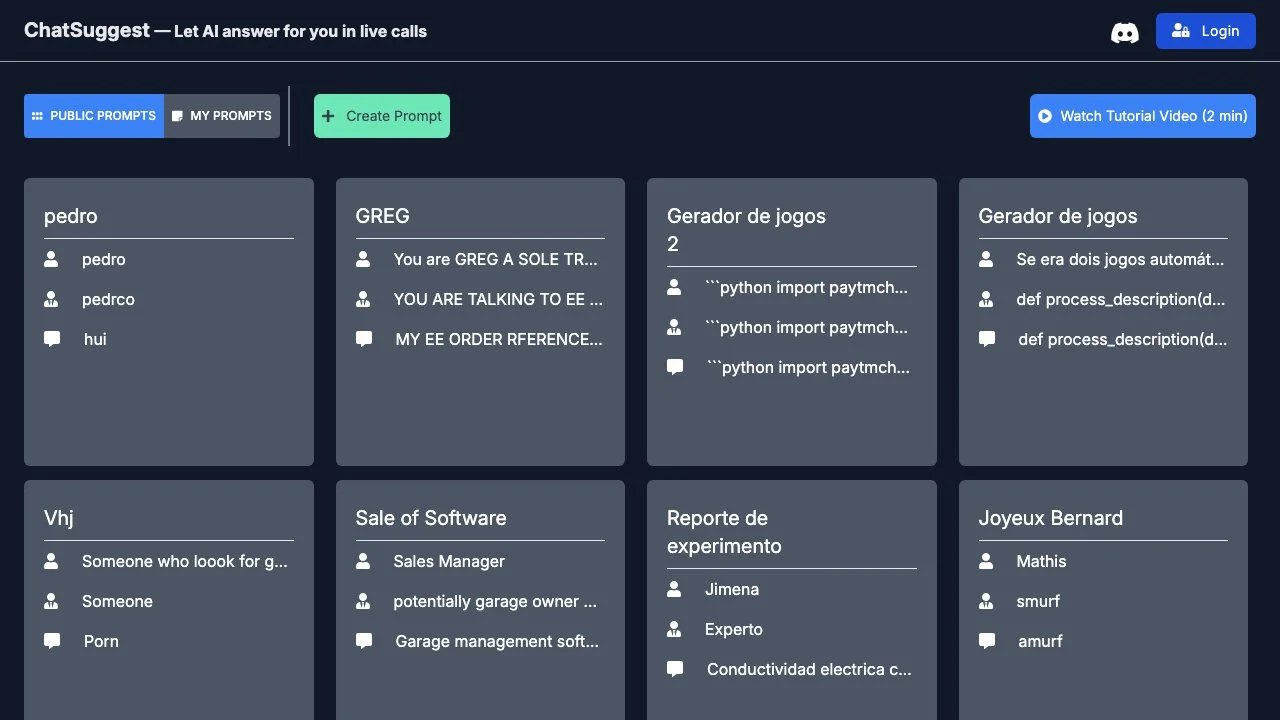Open the GREG prompt card title
The width and height of the screenshot is (1280, 720).
click(382, 216)
